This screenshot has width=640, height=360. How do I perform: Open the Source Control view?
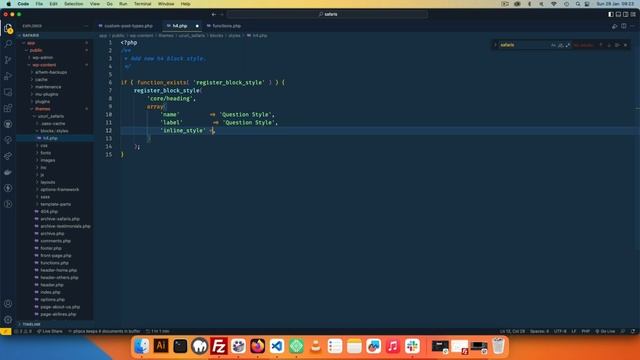[x=8, y=60]
